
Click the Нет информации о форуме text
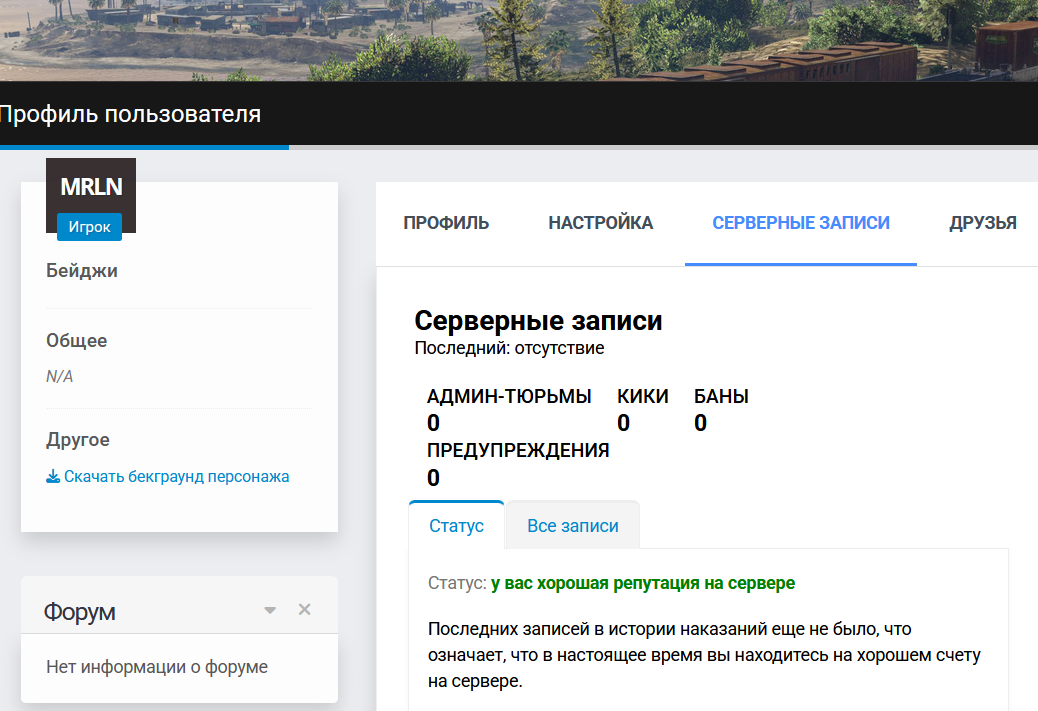pyautogui.click(x=157, y=667)
